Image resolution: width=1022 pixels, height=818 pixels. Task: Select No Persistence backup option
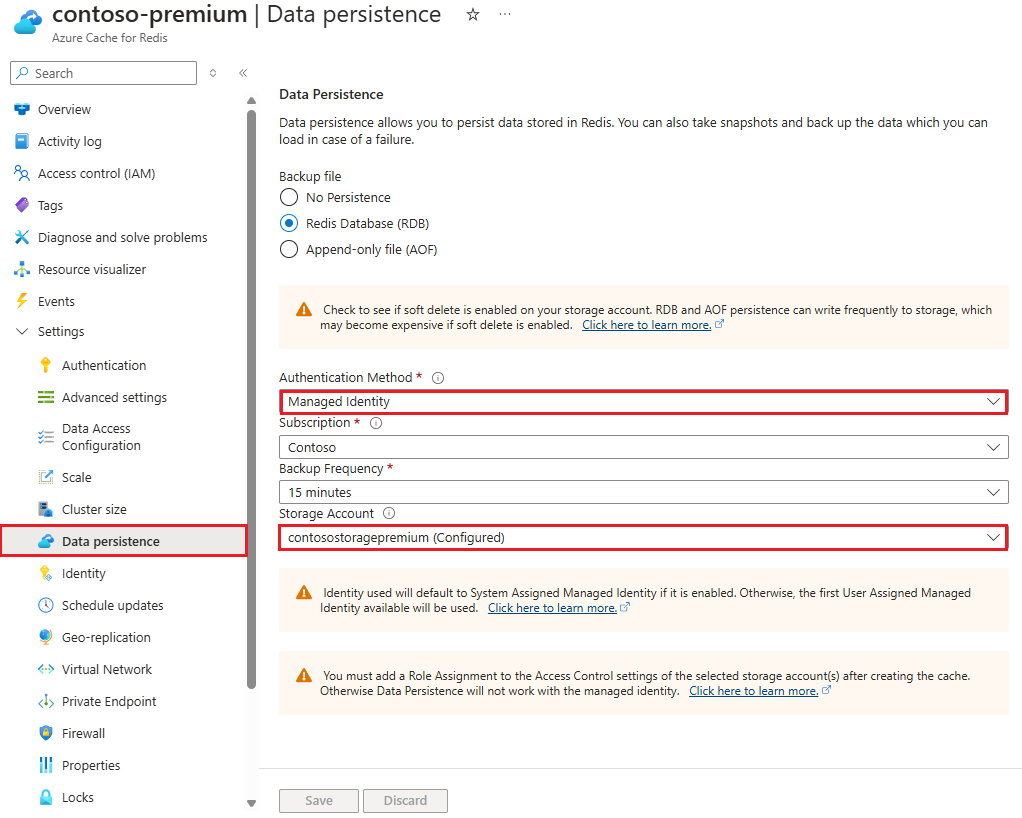(x=289, y=197)
